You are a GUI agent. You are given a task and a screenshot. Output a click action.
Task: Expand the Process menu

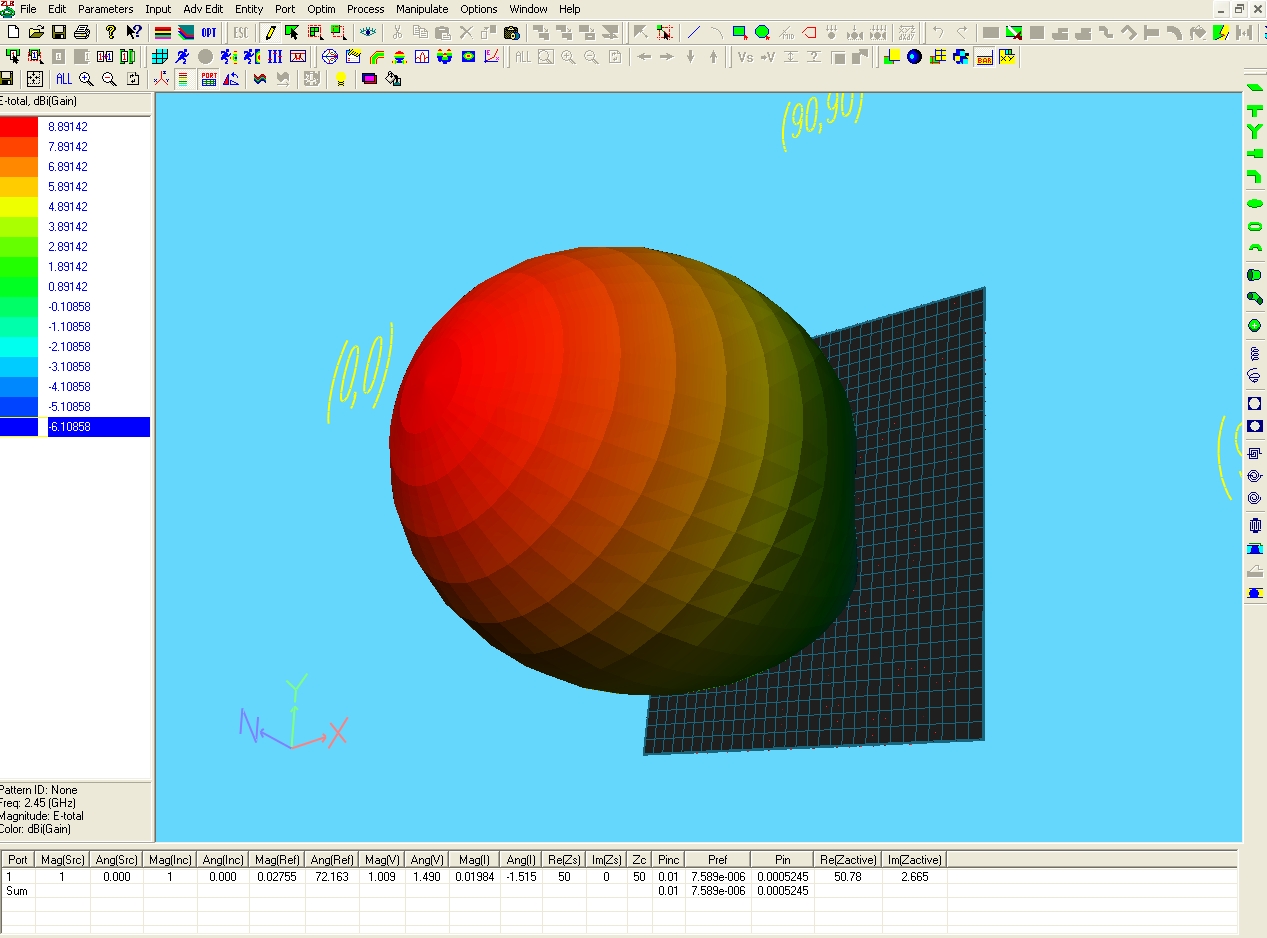366,9
